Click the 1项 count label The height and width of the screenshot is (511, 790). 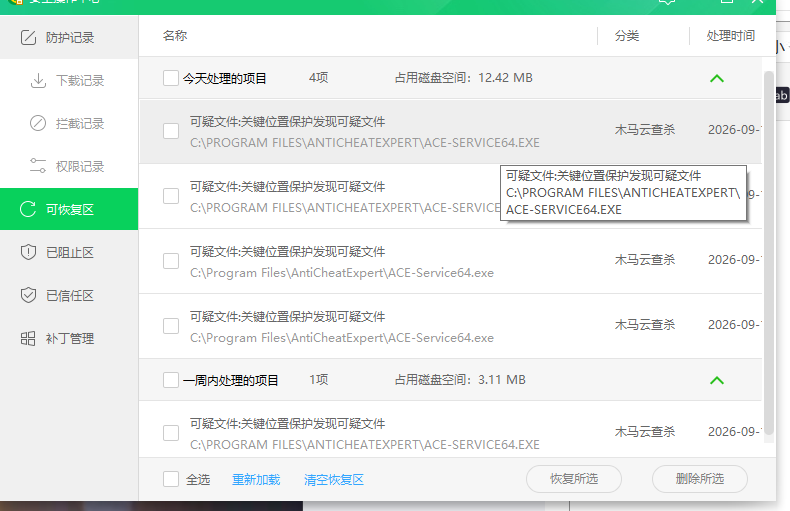pos(318,379)
